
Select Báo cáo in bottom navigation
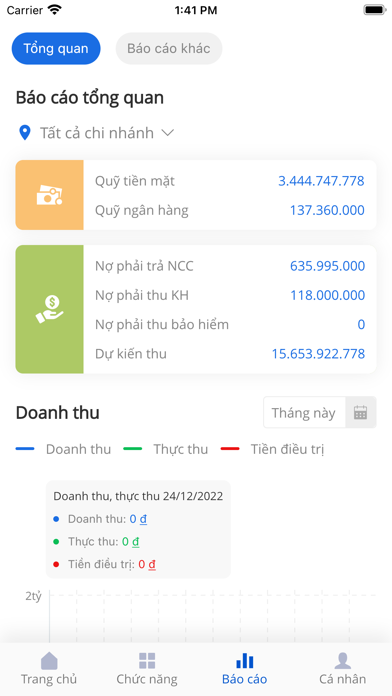click(245, 669)
